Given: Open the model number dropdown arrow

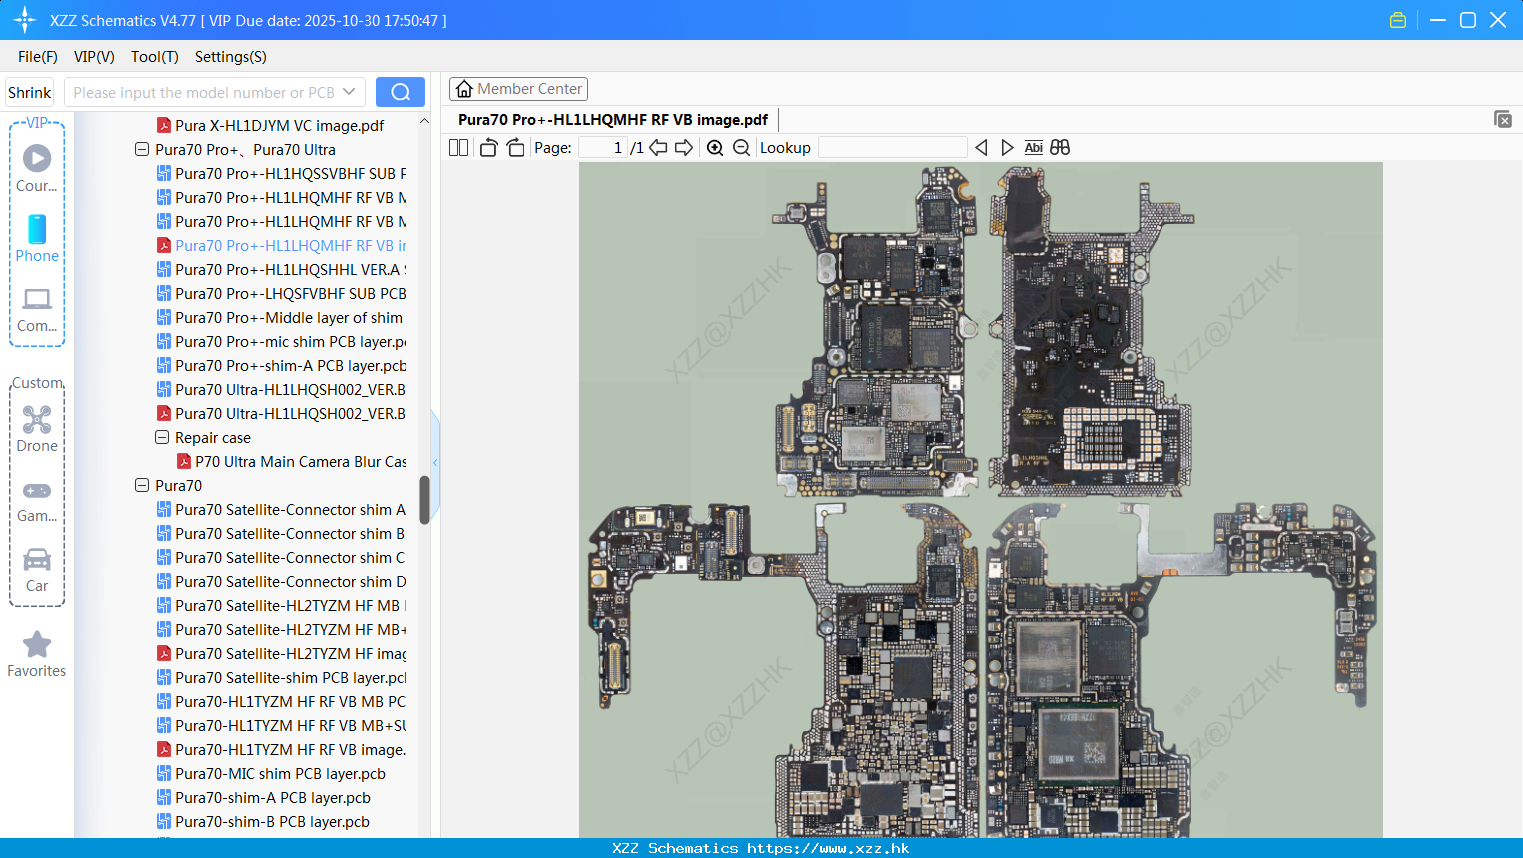Looking at the screenshot, I should click(x=349, y=92).
